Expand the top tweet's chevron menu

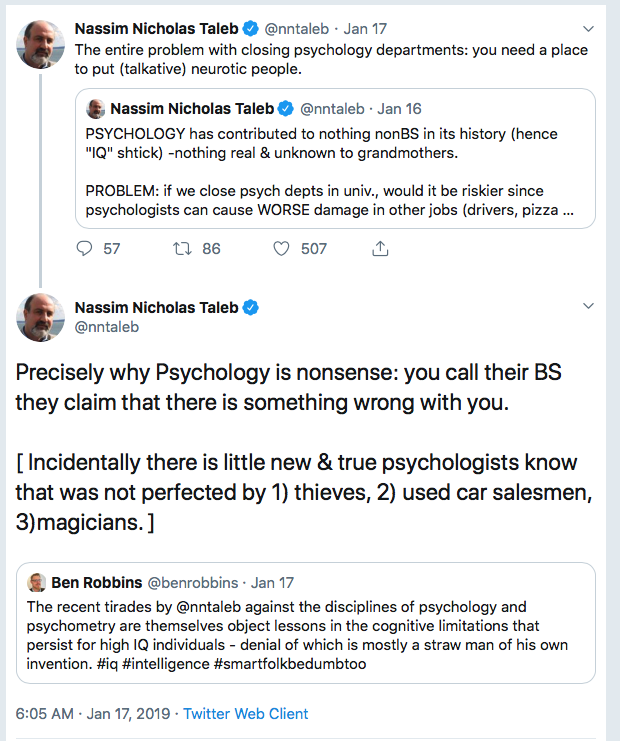pyautogui.click(x=588, y=28)
